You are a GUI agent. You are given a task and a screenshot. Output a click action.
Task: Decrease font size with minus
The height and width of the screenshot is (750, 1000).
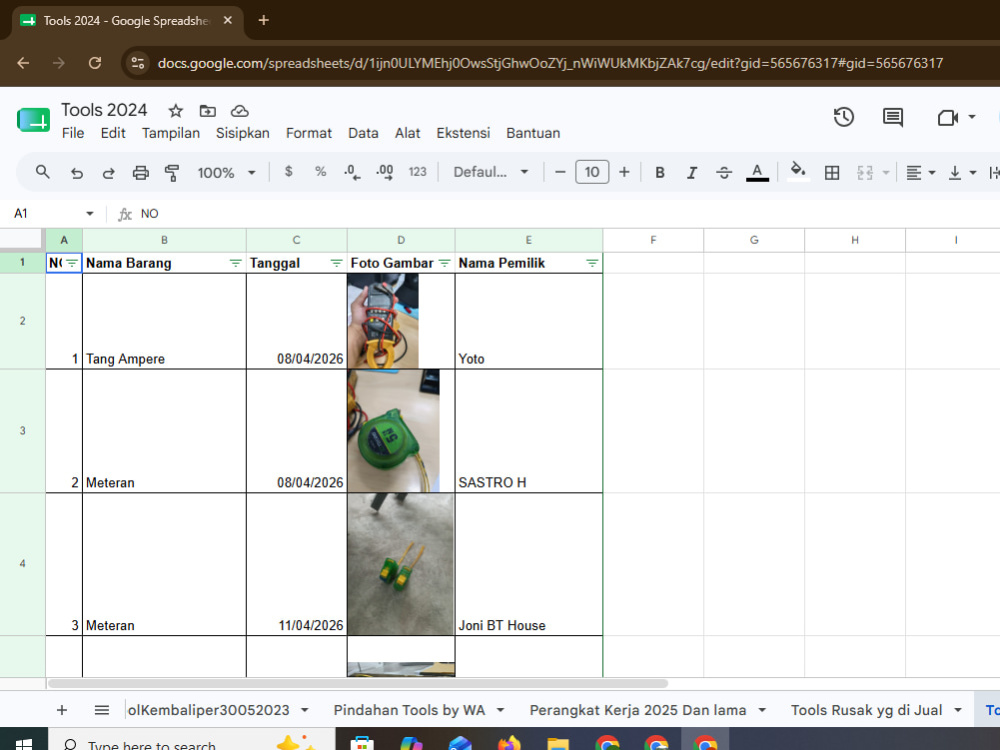pos(560,172)
